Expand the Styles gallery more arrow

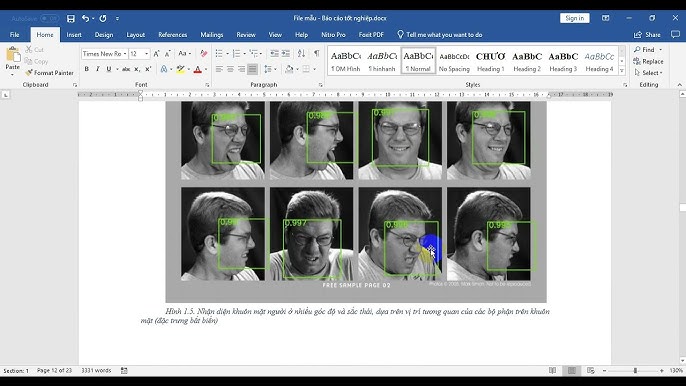coord(622,70)
